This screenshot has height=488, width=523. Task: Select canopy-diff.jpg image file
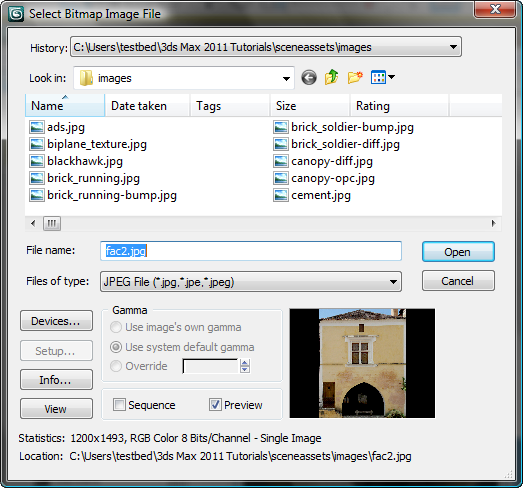pyautogui.click(x=323, y=161)
